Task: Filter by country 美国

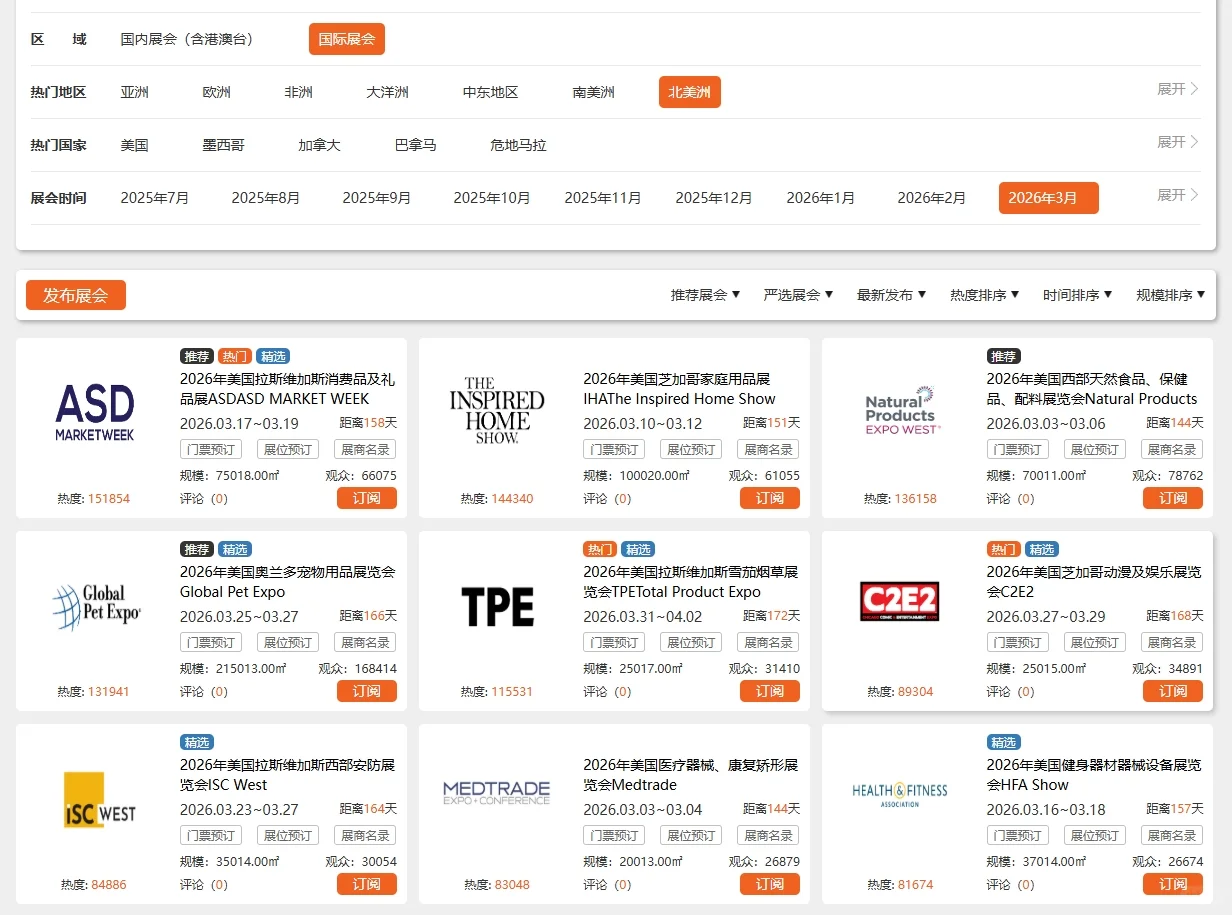Action: pos(135,145)
